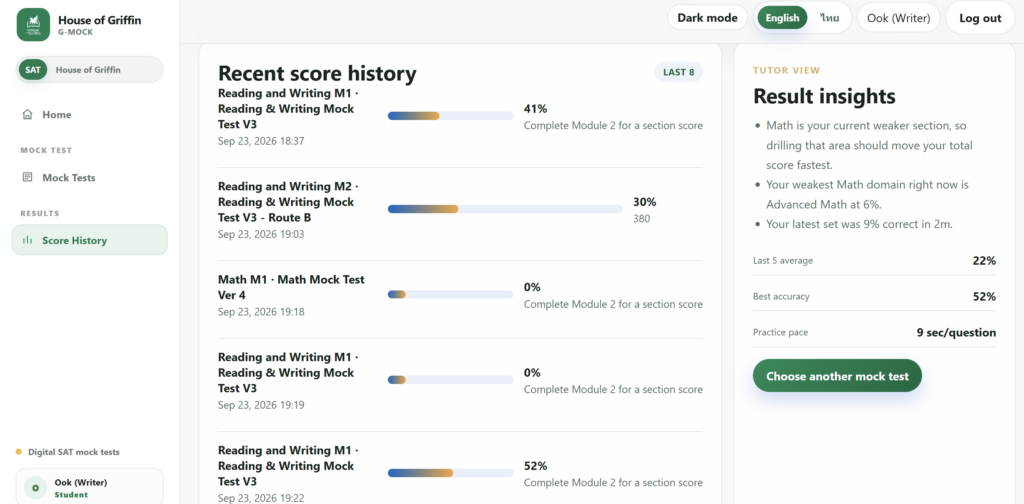Open Ook (Writer) Student card in sidebar

[89, 487]
